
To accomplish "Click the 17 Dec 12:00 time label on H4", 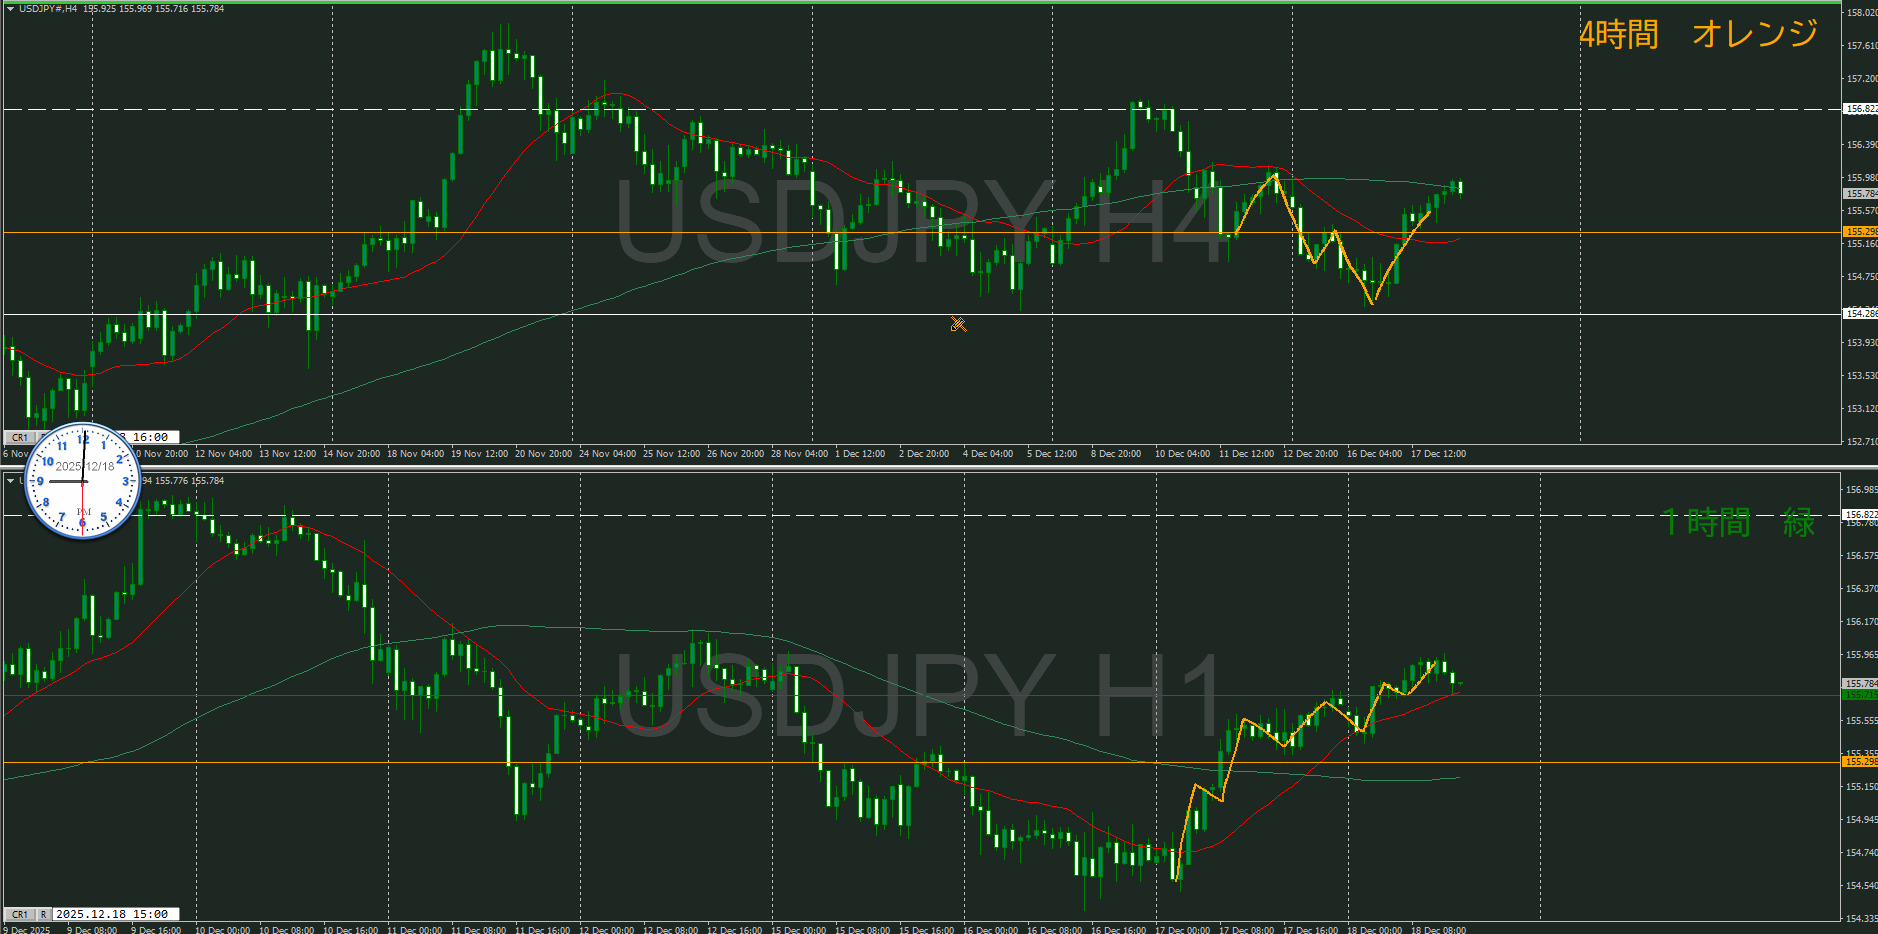I will point(1438,454).
